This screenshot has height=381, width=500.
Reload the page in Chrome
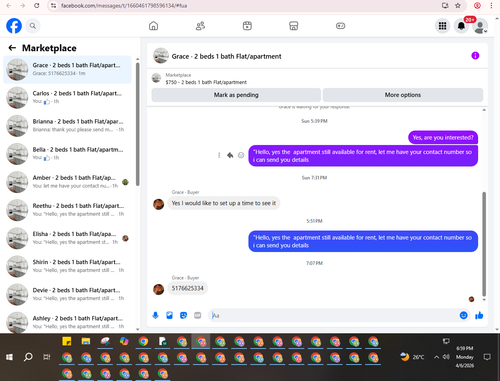pyautogui.click(x=37, y=6)
